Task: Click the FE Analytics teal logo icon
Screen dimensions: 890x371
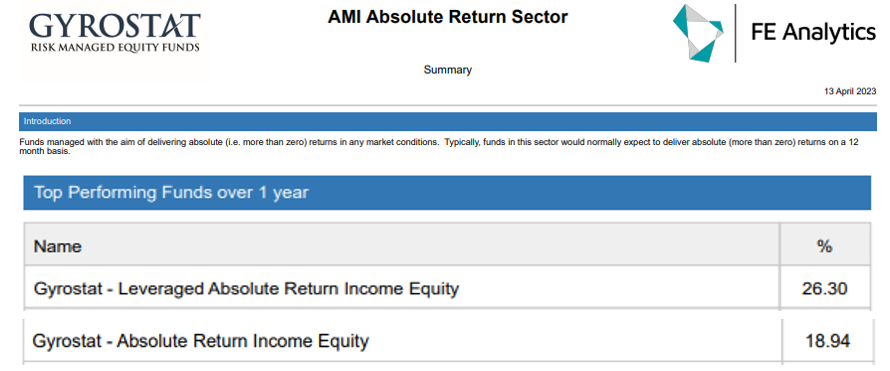Action: coord(698,33)
